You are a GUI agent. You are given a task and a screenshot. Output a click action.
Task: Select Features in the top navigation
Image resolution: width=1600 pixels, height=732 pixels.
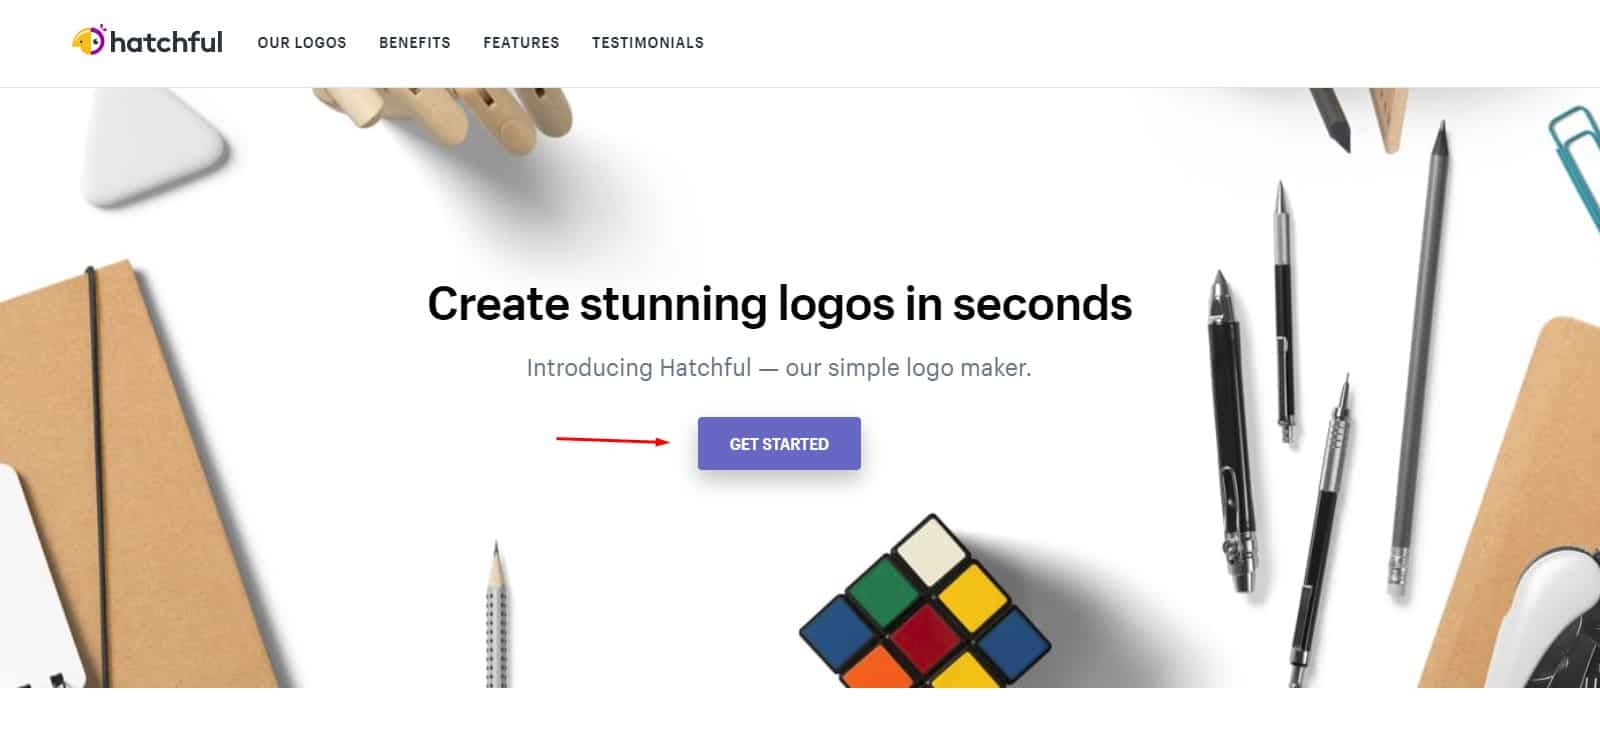[521, 43]
